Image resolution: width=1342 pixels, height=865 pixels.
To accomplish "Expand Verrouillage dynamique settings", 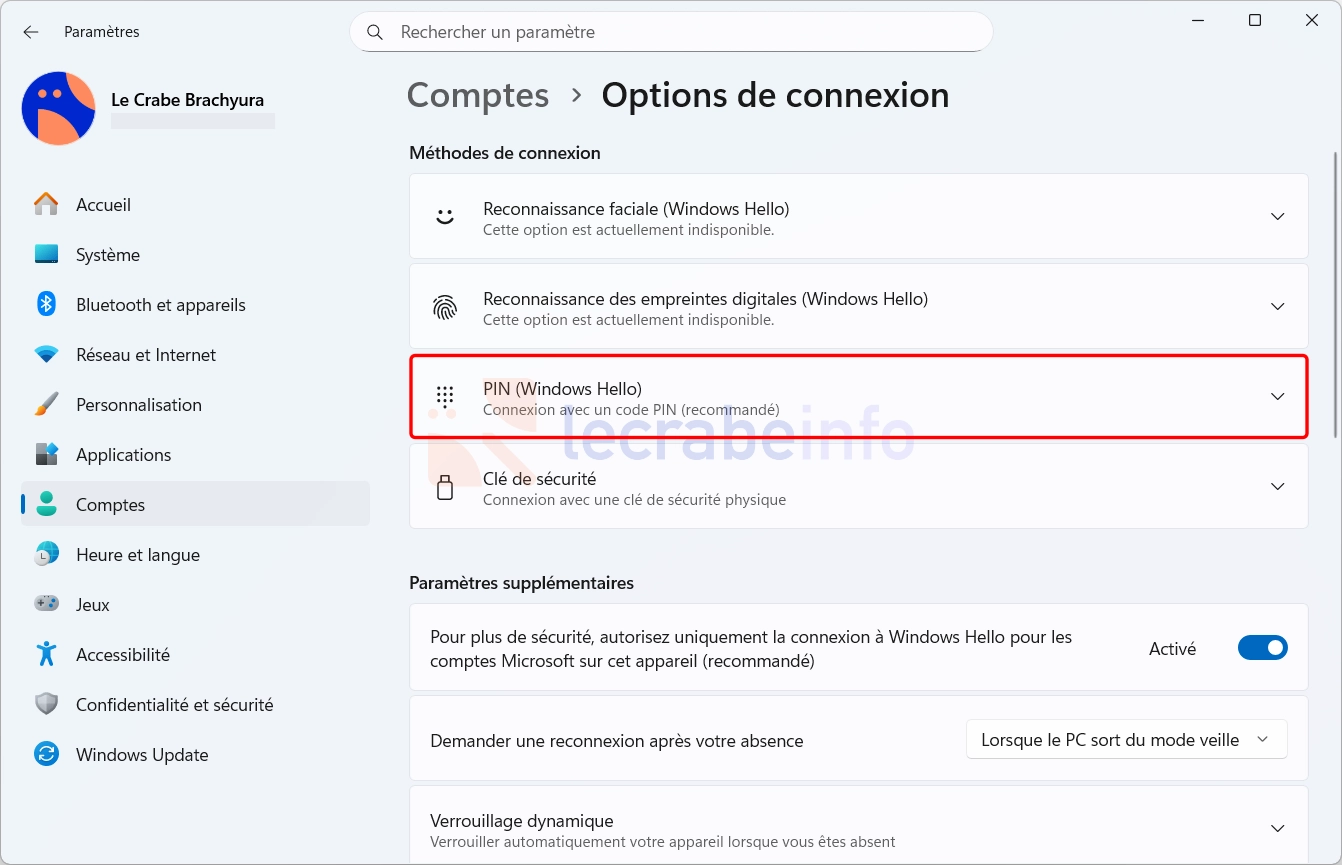I will 859,828.
